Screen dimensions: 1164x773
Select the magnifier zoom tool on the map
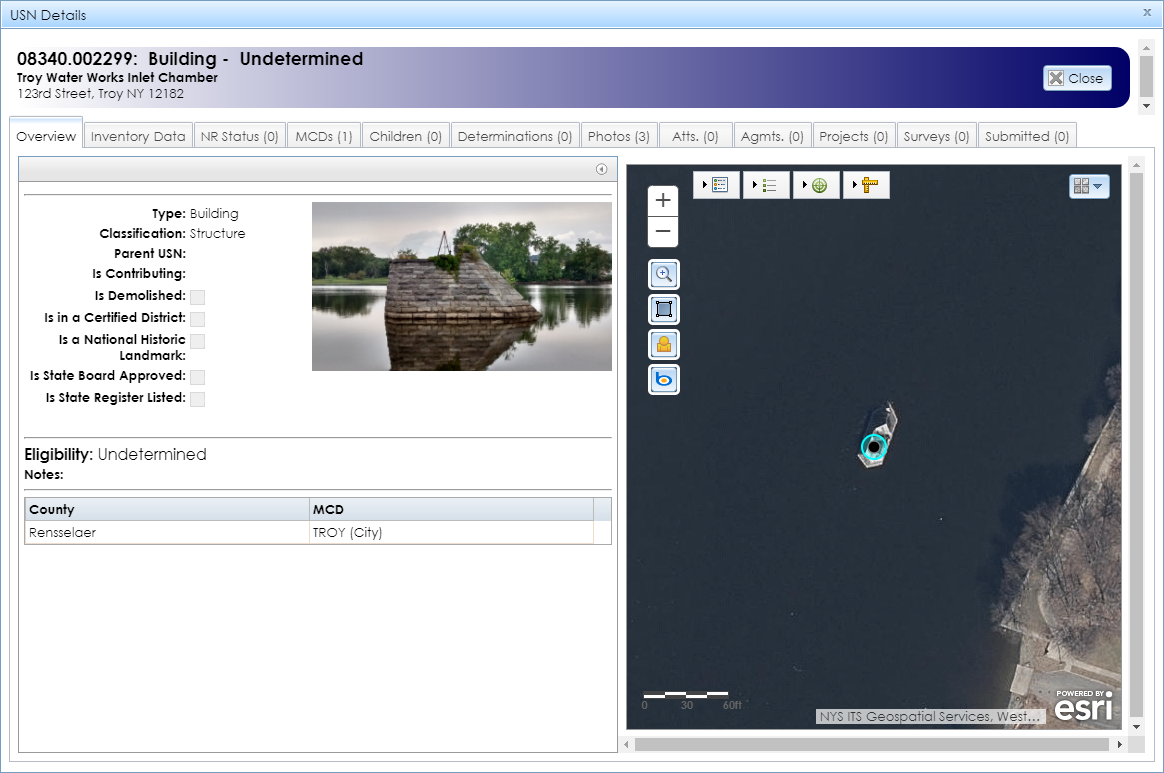[x=663, y=273]
